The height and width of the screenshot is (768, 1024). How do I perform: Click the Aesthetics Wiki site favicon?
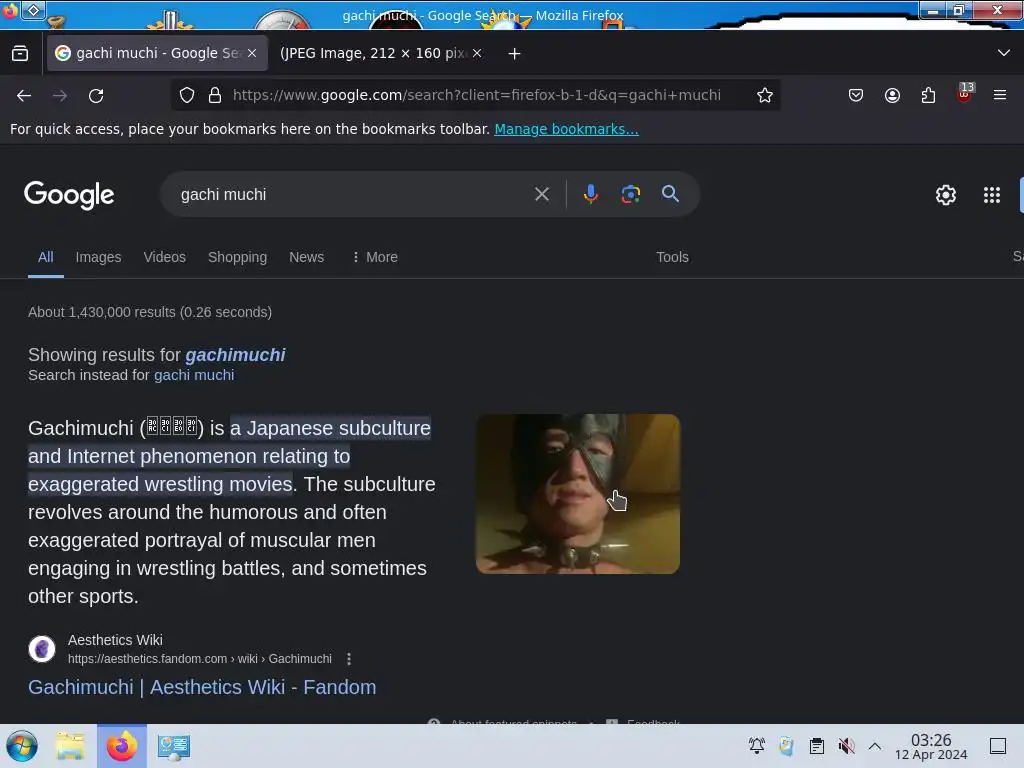pyautogui.click(x=42, y=649)
